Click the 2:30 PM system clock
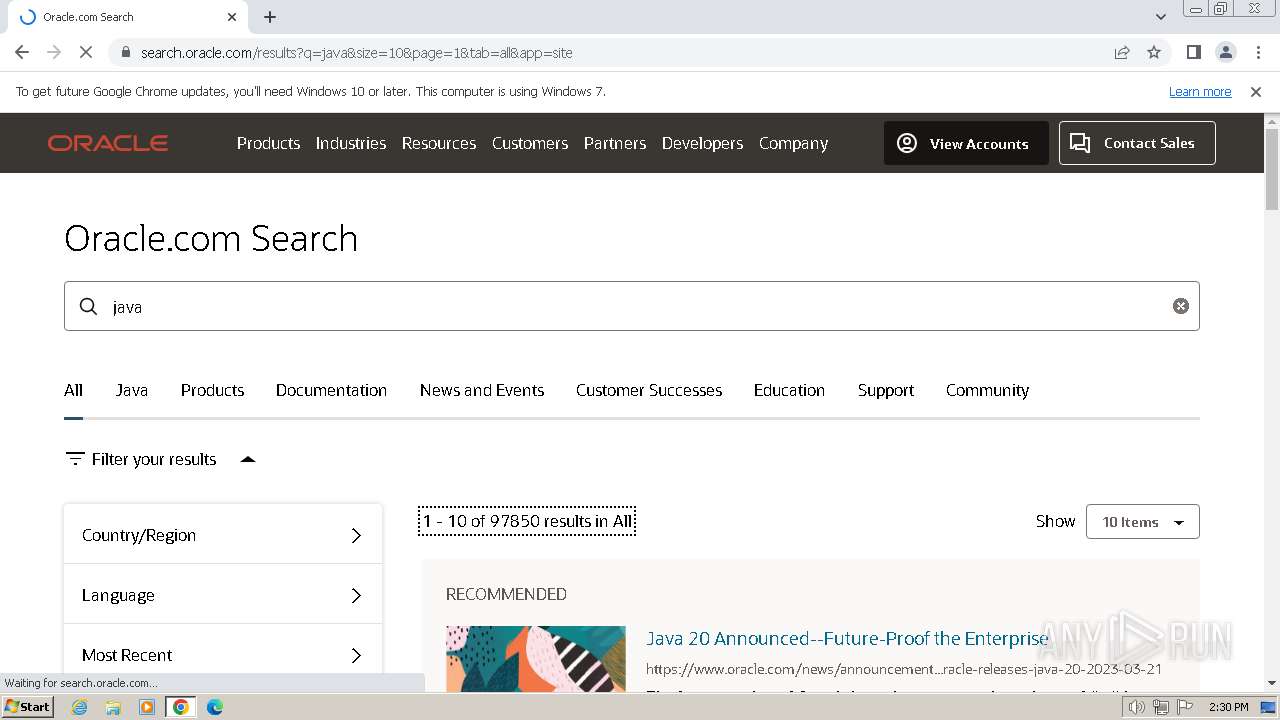Viewport: 1280px width, 720px height. point(1228,707)
